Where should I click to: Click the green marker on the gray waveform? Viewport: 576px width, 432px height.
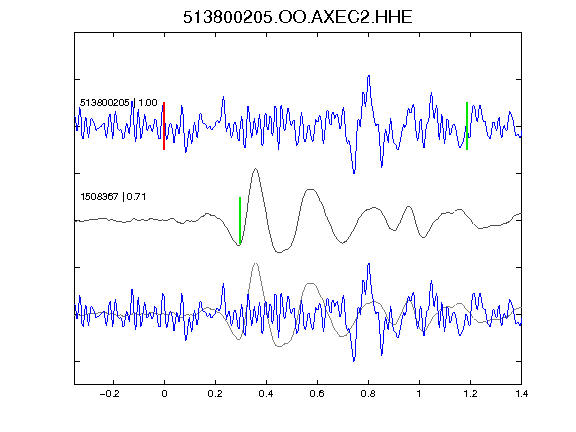coord(240,220)
